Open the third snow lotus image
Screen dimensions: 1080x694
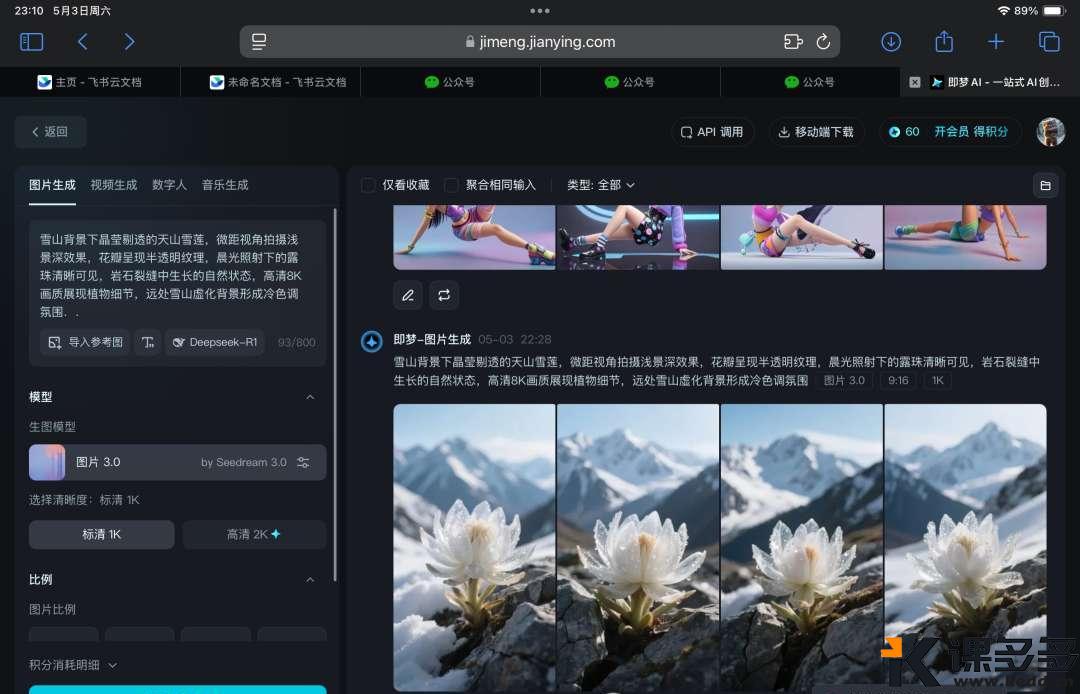coord(802,547)
